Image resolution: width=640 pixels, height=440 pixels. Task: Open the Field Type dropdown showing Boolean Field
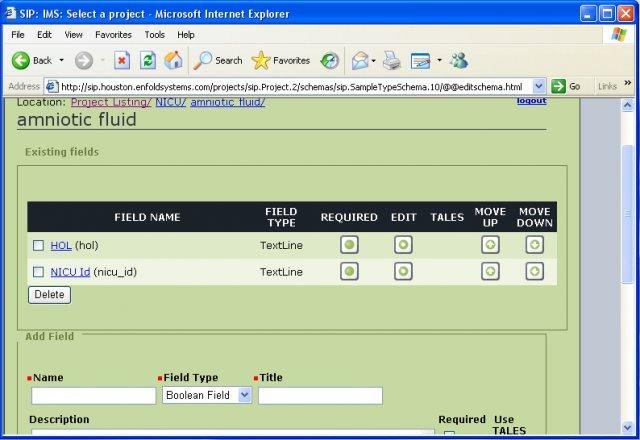click(x=207, y=395)
